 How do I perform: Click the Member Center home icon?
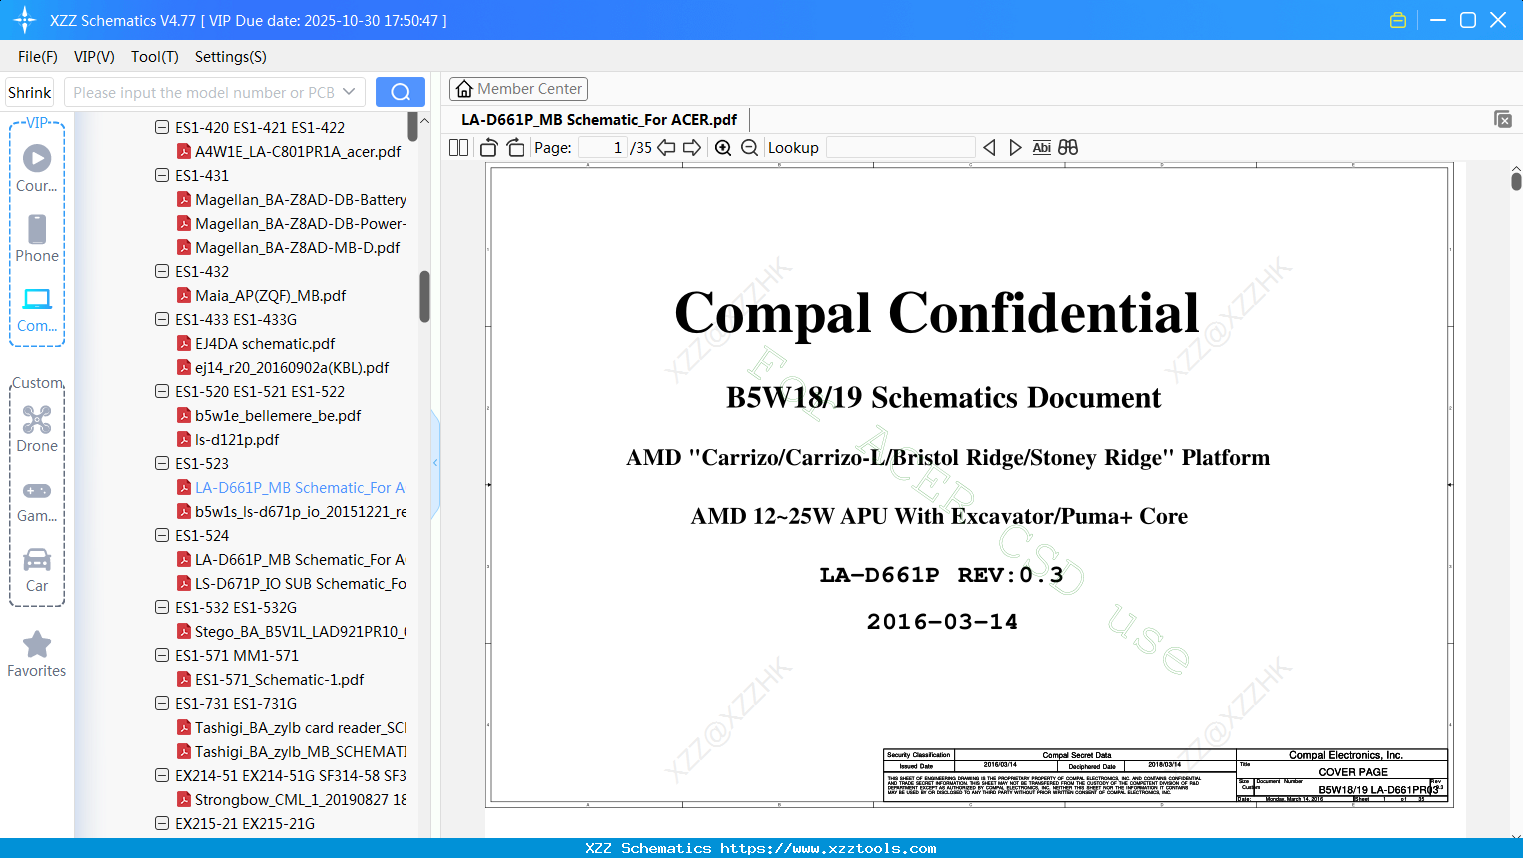pos(464,89)
